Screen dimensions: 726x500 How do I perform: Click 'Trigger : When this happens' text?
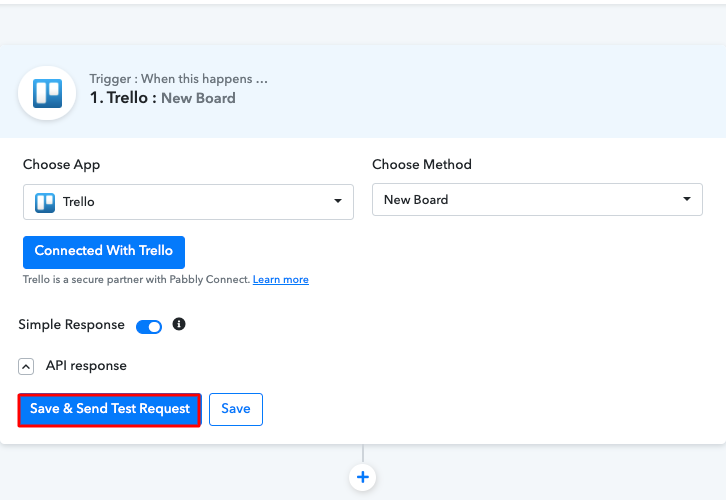coord(178,79)
